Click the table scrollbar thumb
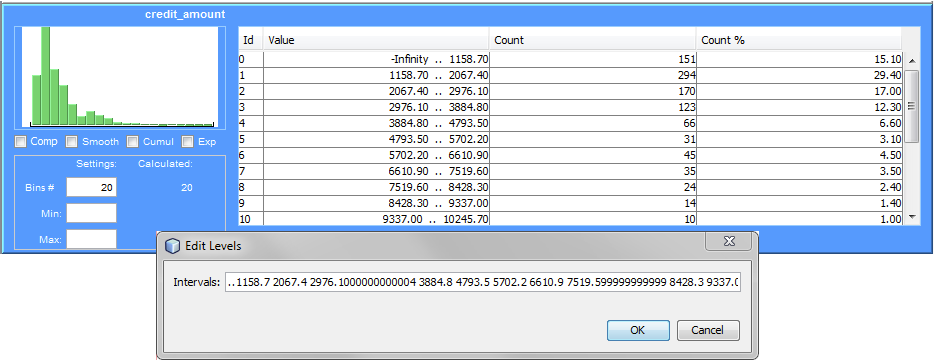The width and height of the screenshot is (937, 362). pos(912,106)
